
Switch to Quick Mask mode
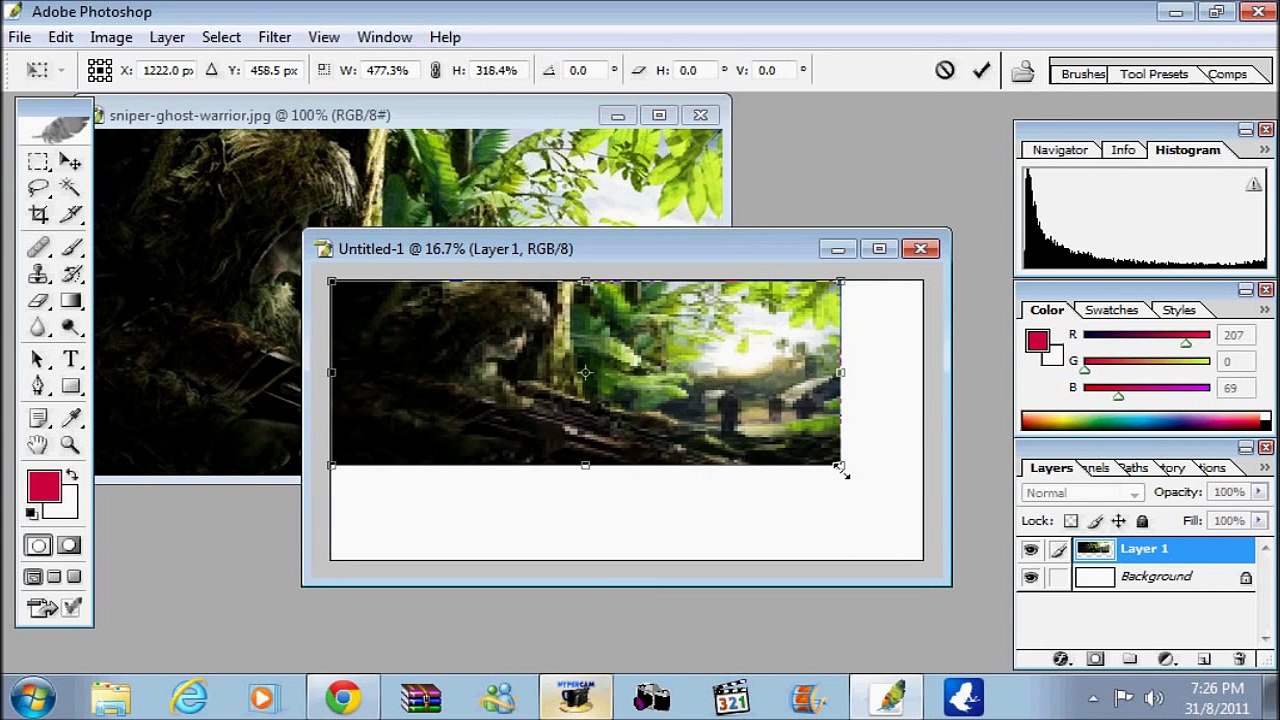point(69,545)
